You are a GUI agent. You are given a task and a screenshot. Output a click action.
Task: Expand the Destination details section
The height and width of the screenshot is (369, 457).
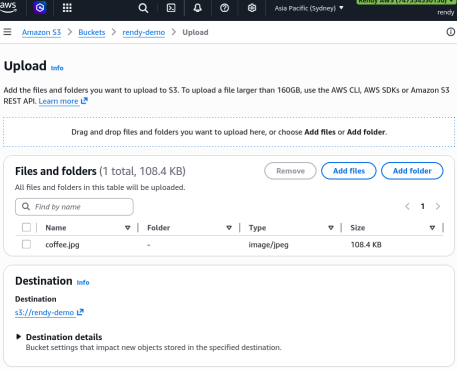[x=19, y=337]
